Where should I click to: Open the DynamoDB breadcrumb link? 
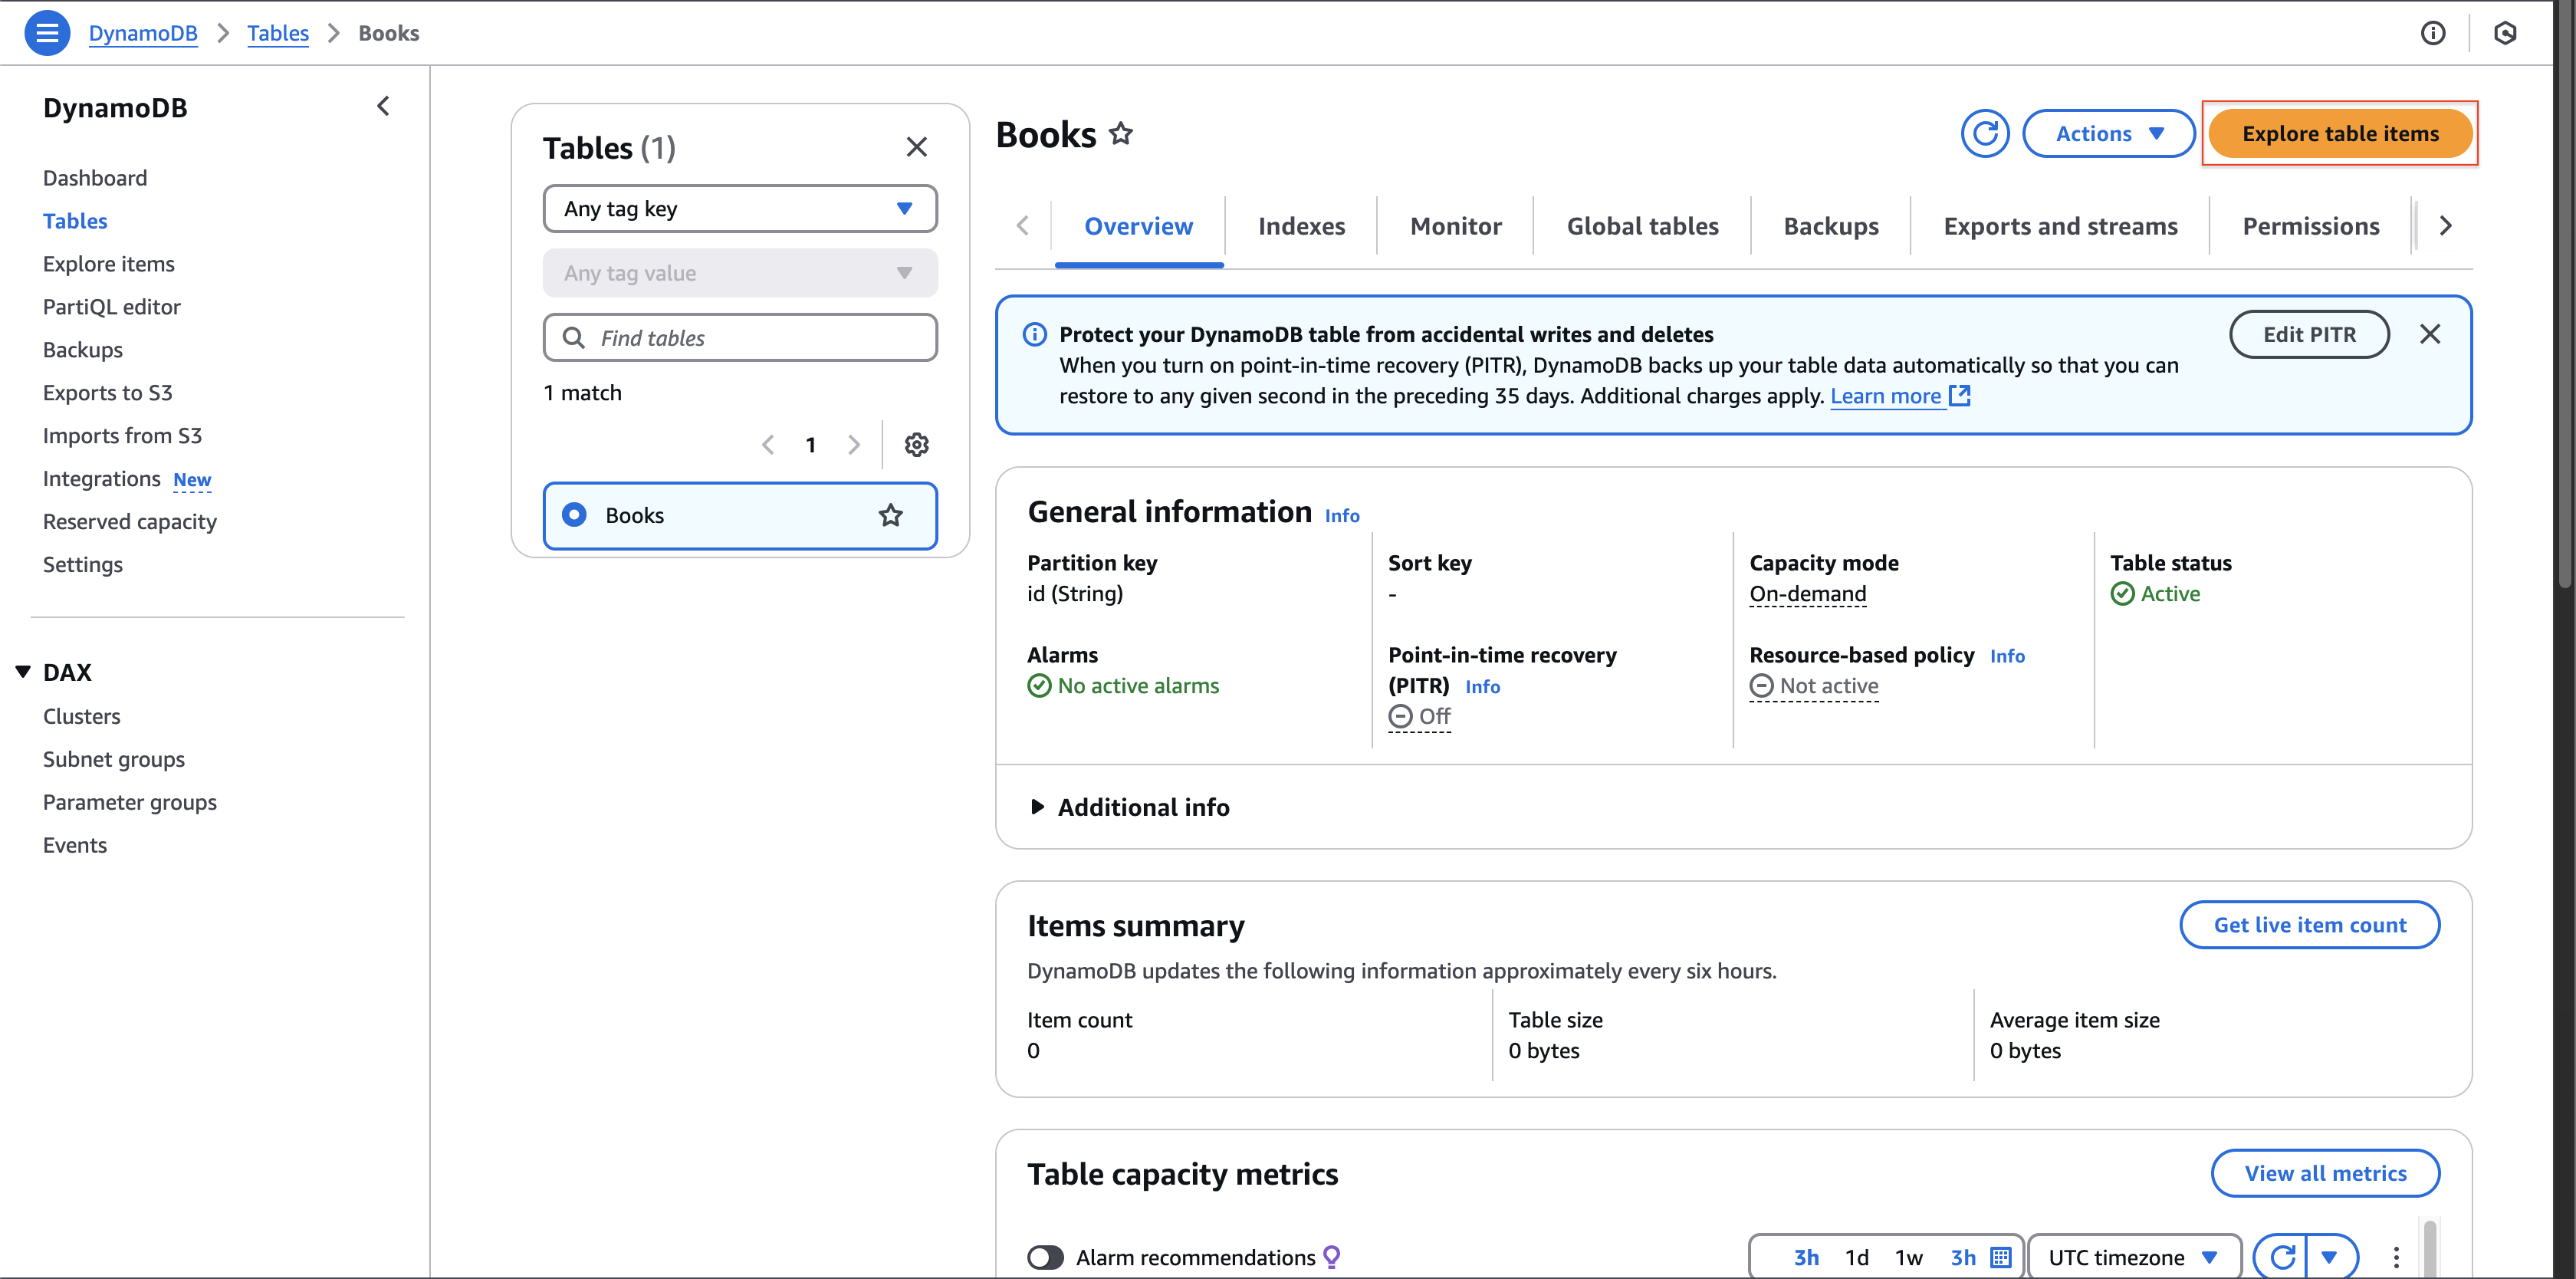coord(143,33)
